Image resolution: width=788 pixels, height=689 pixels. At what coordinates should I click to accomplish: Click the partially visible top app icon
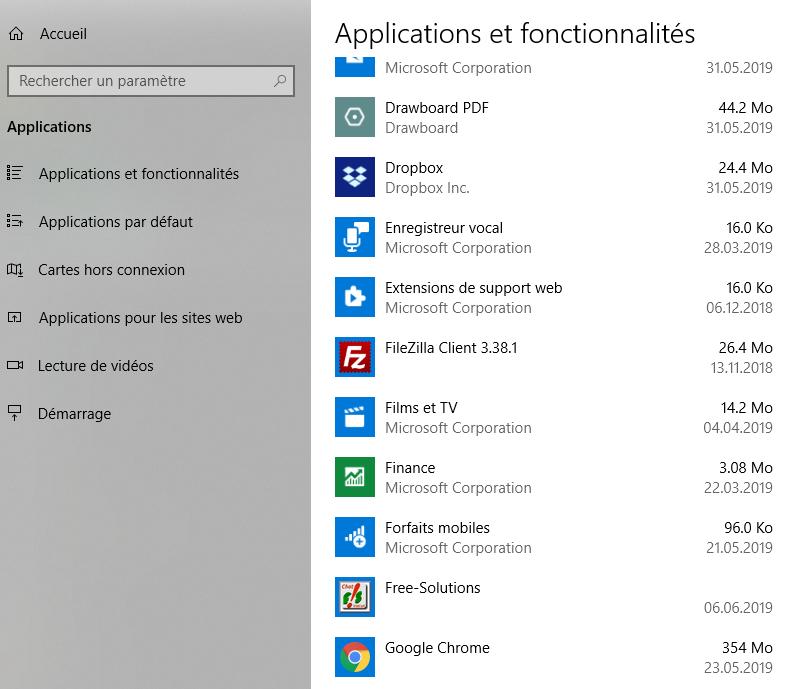tap(355, 67)
